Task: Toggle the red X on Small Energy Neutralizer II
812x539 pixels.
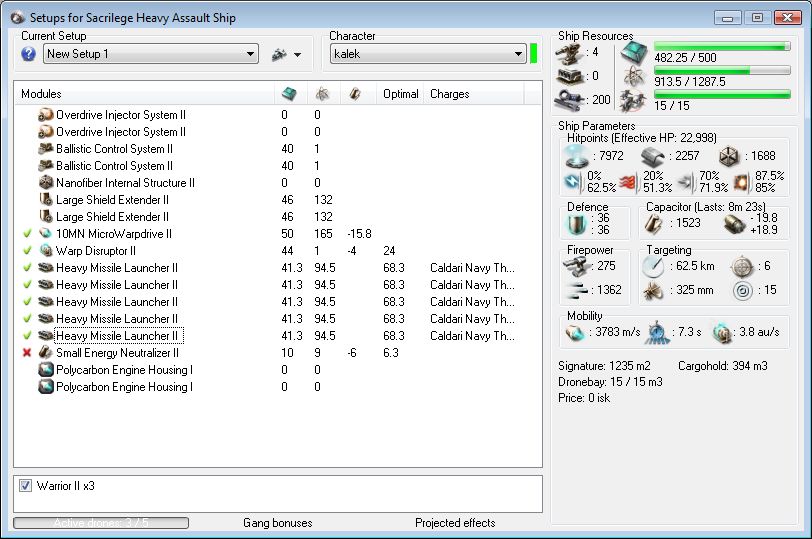Action: (x=26, y=353)
